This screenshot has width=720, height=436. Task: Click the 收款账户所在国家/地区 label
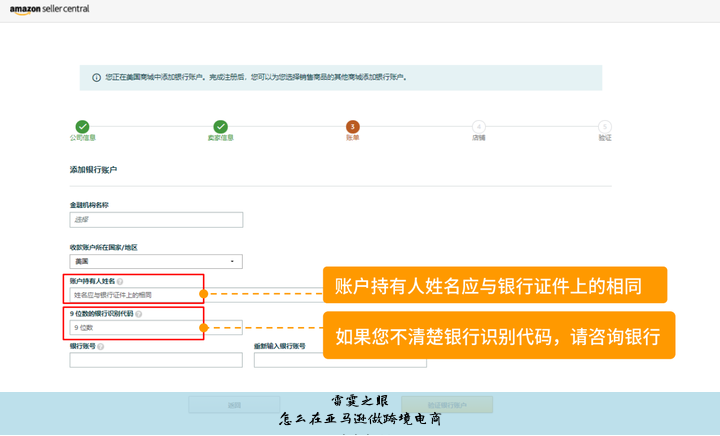coord(104,247)
